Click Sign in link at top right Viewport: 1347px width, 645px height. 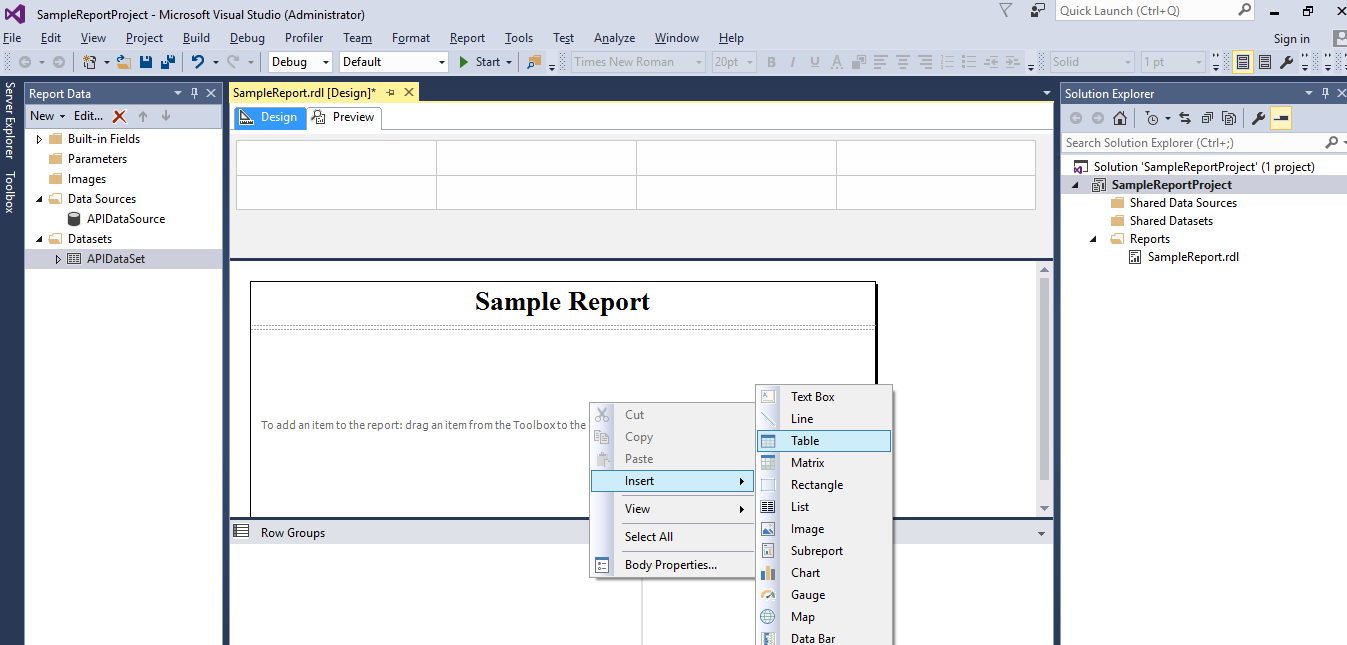coord(1291,39)
